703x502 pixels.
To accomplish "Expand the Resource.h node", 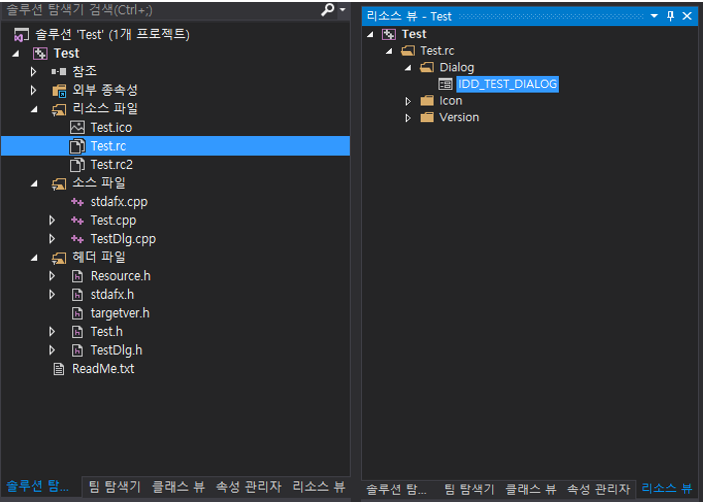I will click(52, 276).
